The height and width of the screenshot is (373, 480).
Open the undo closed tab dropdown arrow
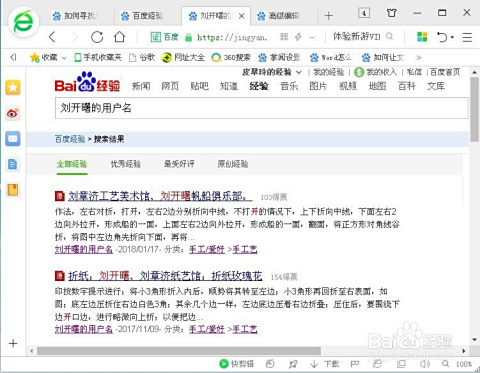pyautogui.click(x=452, y=37)
